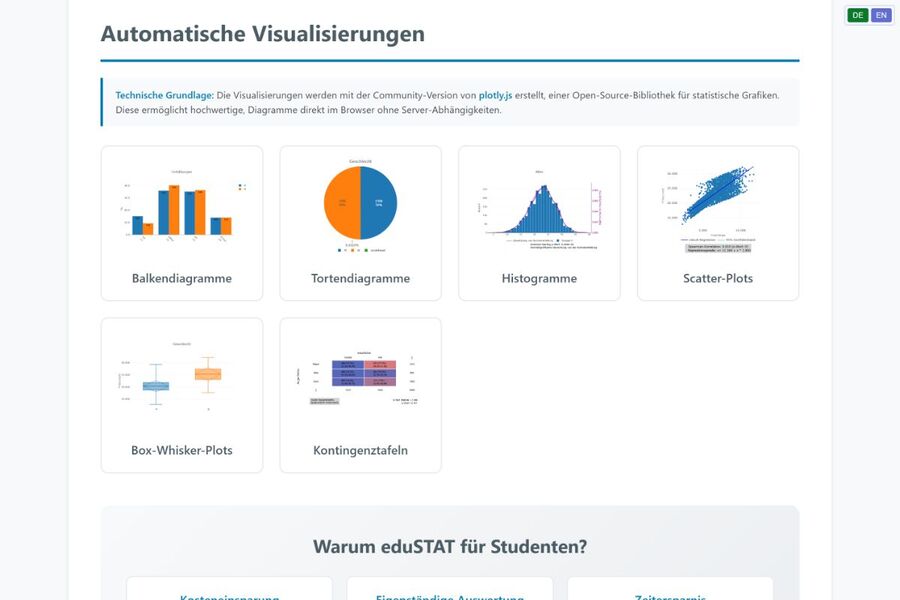Image resolution: width=900 pixels, height=600 pixels.
Task: Click the blue half of the pie chart
Action: 379,203
